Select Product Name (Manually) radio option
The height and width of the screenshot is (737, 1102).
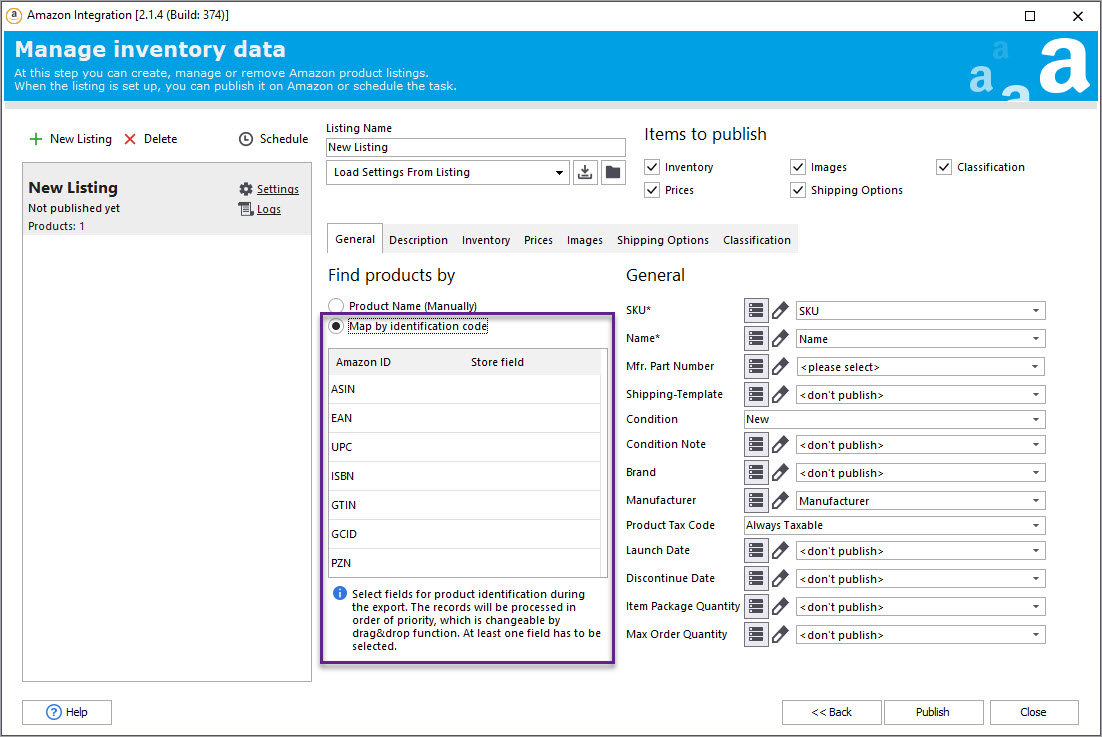(x=336, y=306)
